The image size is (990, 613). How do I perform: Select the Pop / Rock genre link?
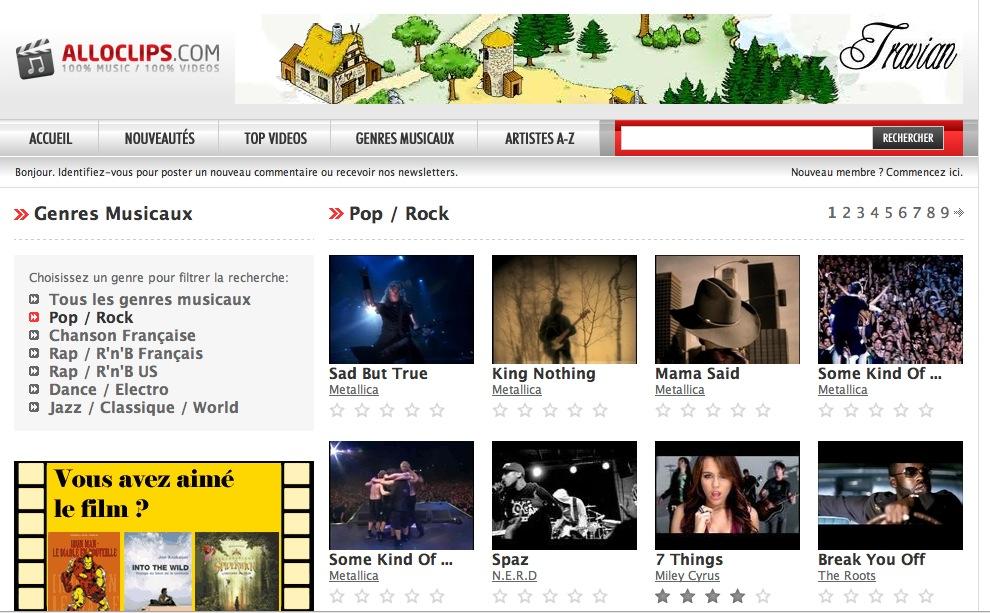[91, 317]
